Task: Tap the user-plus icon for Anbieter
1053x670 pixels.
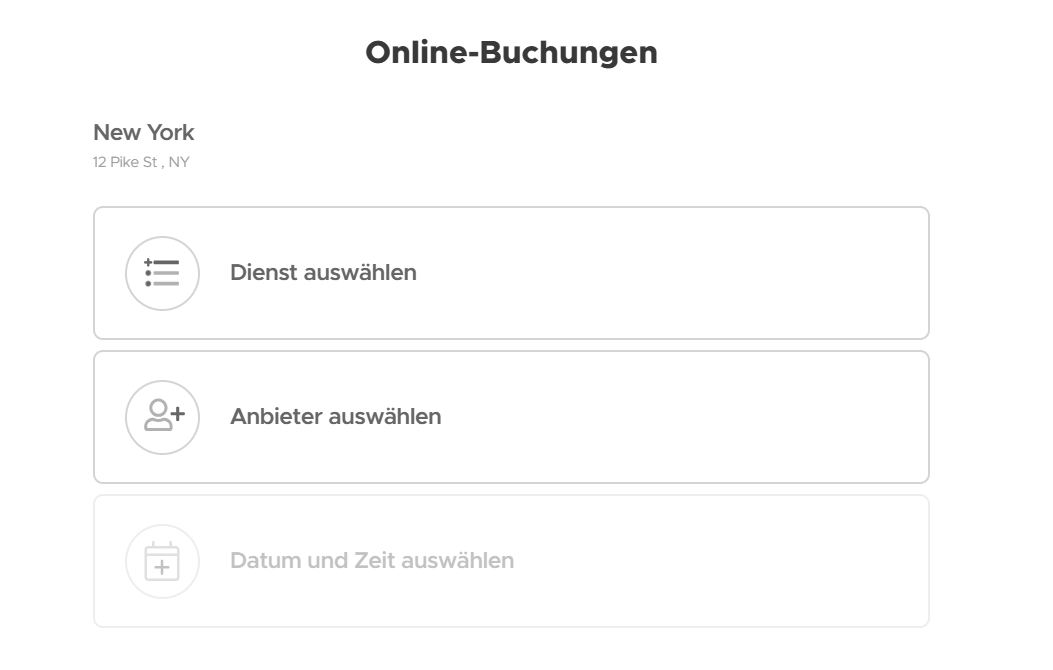Action: coord(164,416)
